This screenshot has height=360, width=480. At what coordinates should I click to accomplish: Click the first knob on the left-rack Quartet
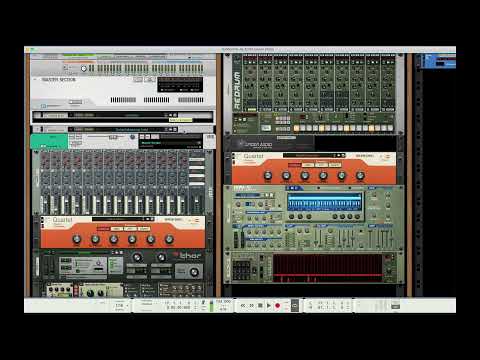click(77, 239)
